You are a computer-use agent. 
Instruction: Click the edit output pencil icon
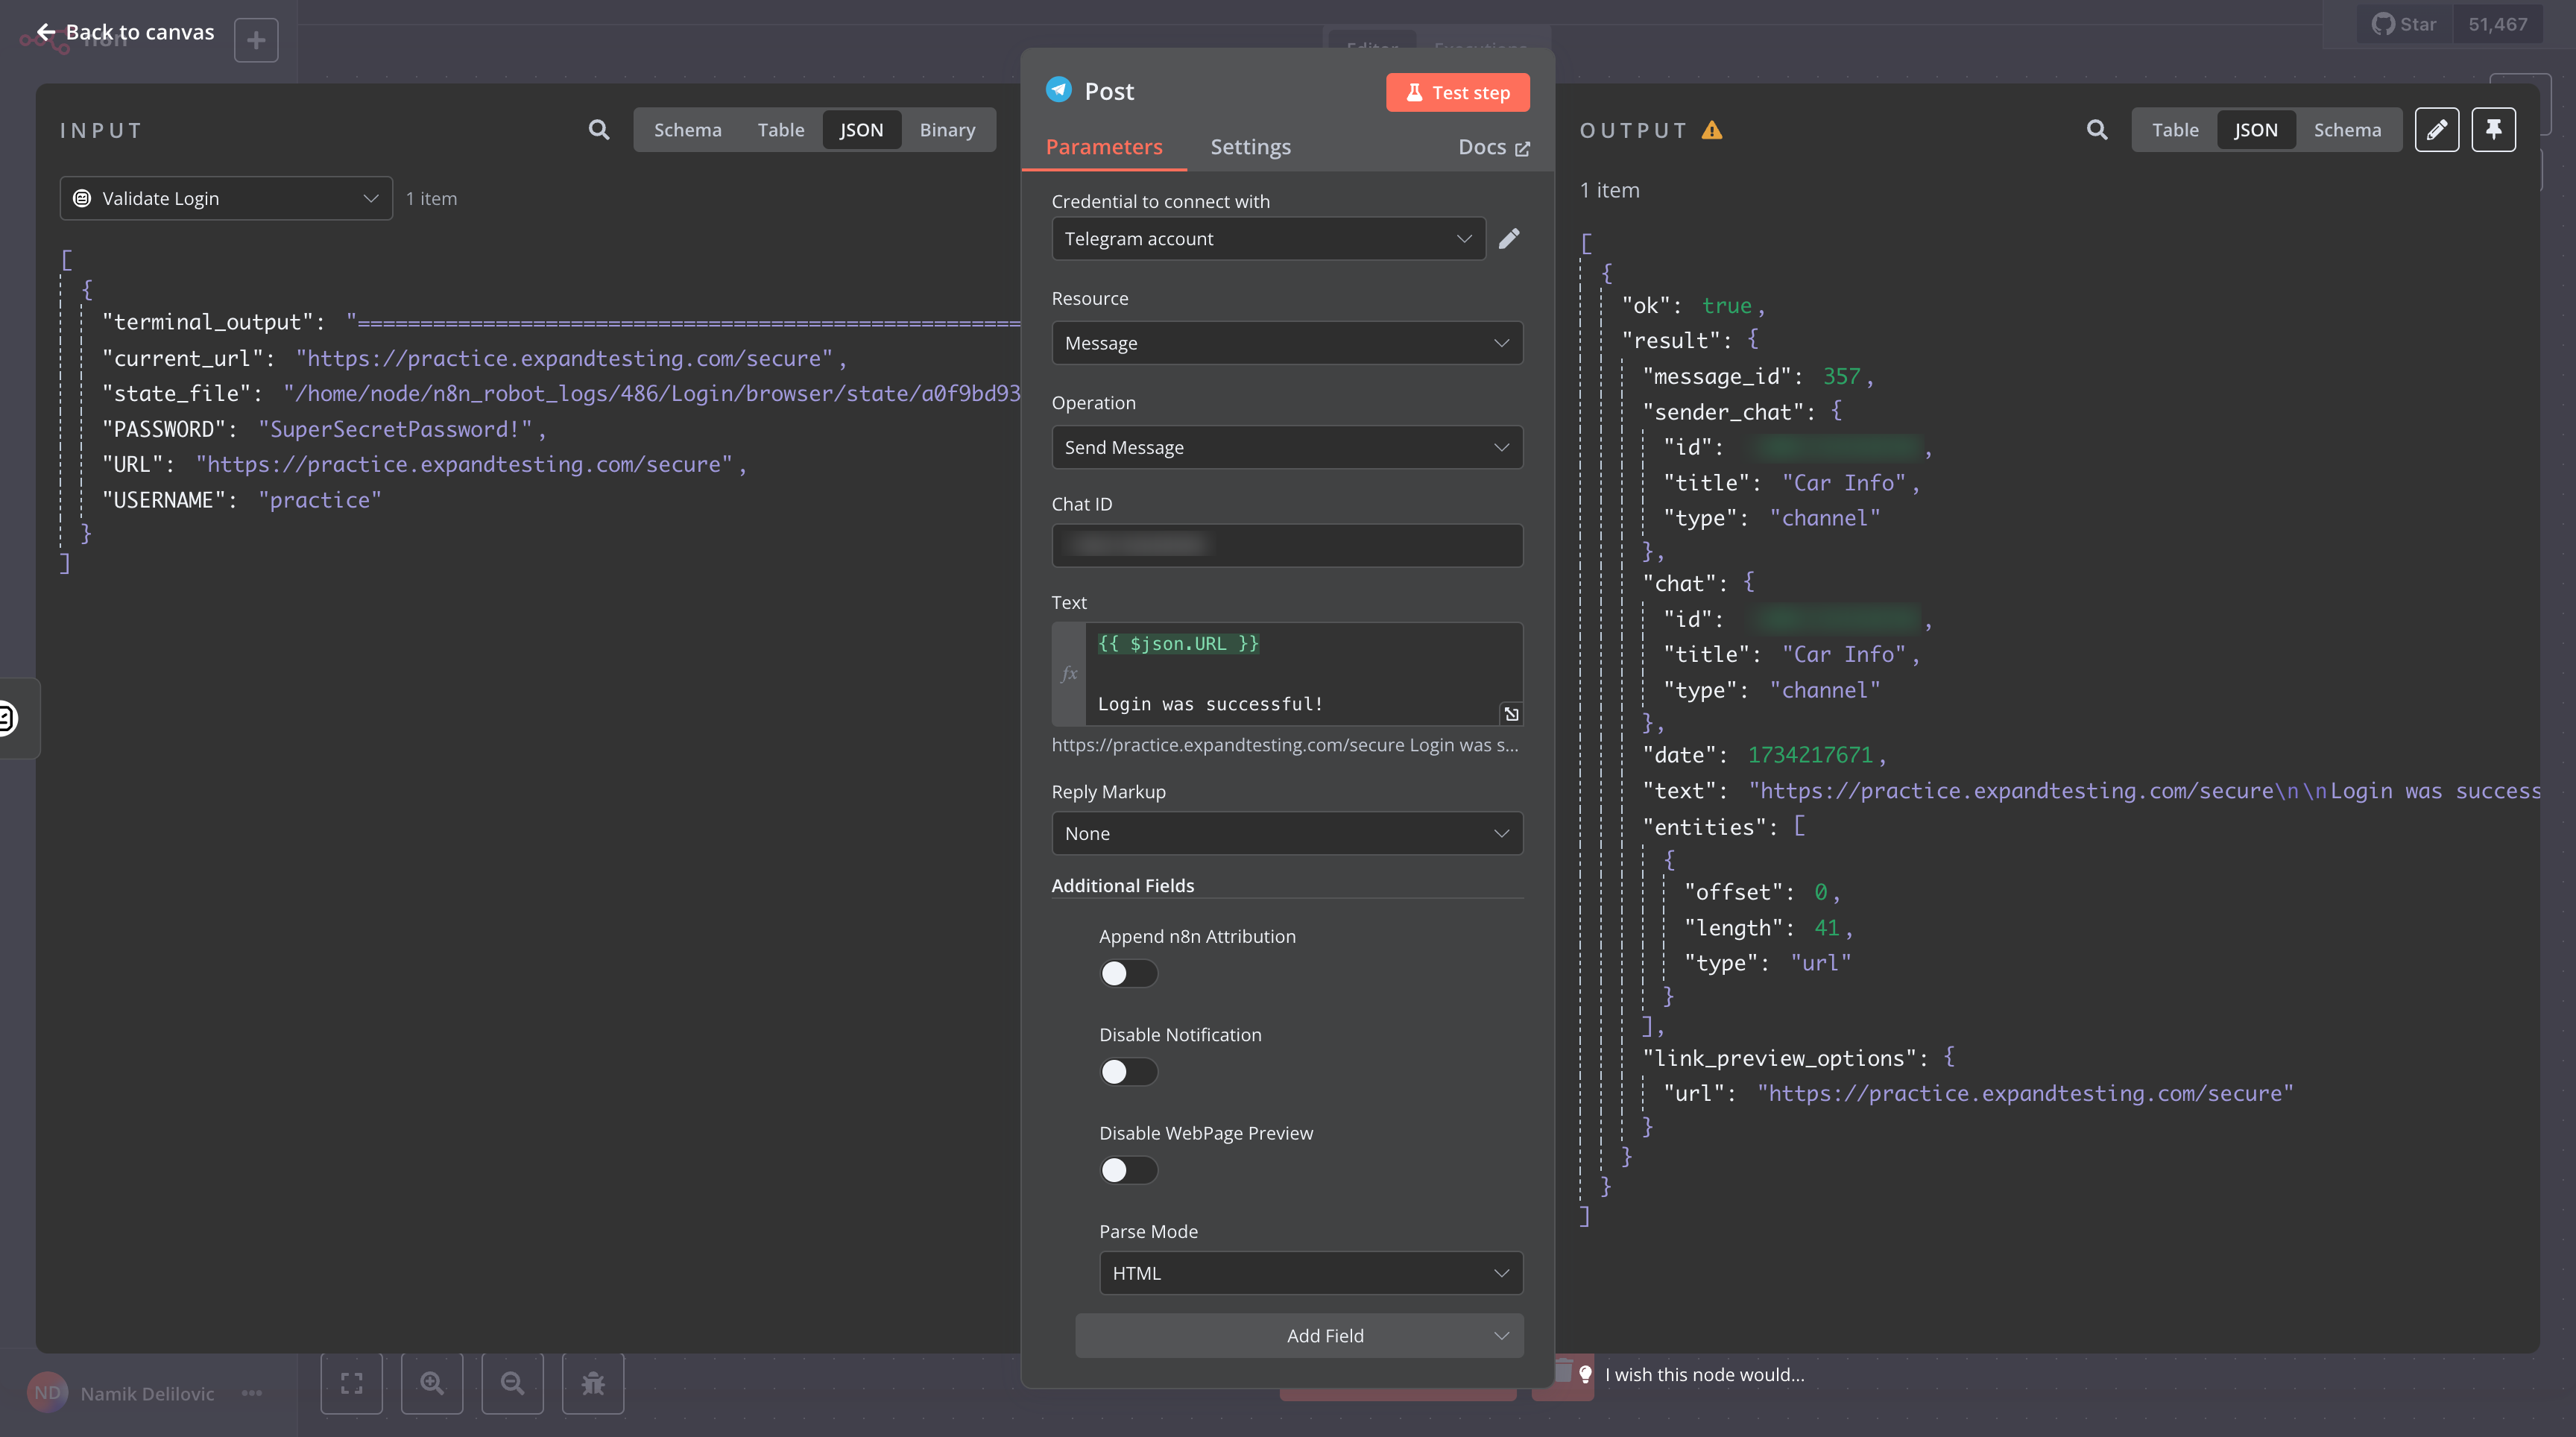pos(2436,130)
